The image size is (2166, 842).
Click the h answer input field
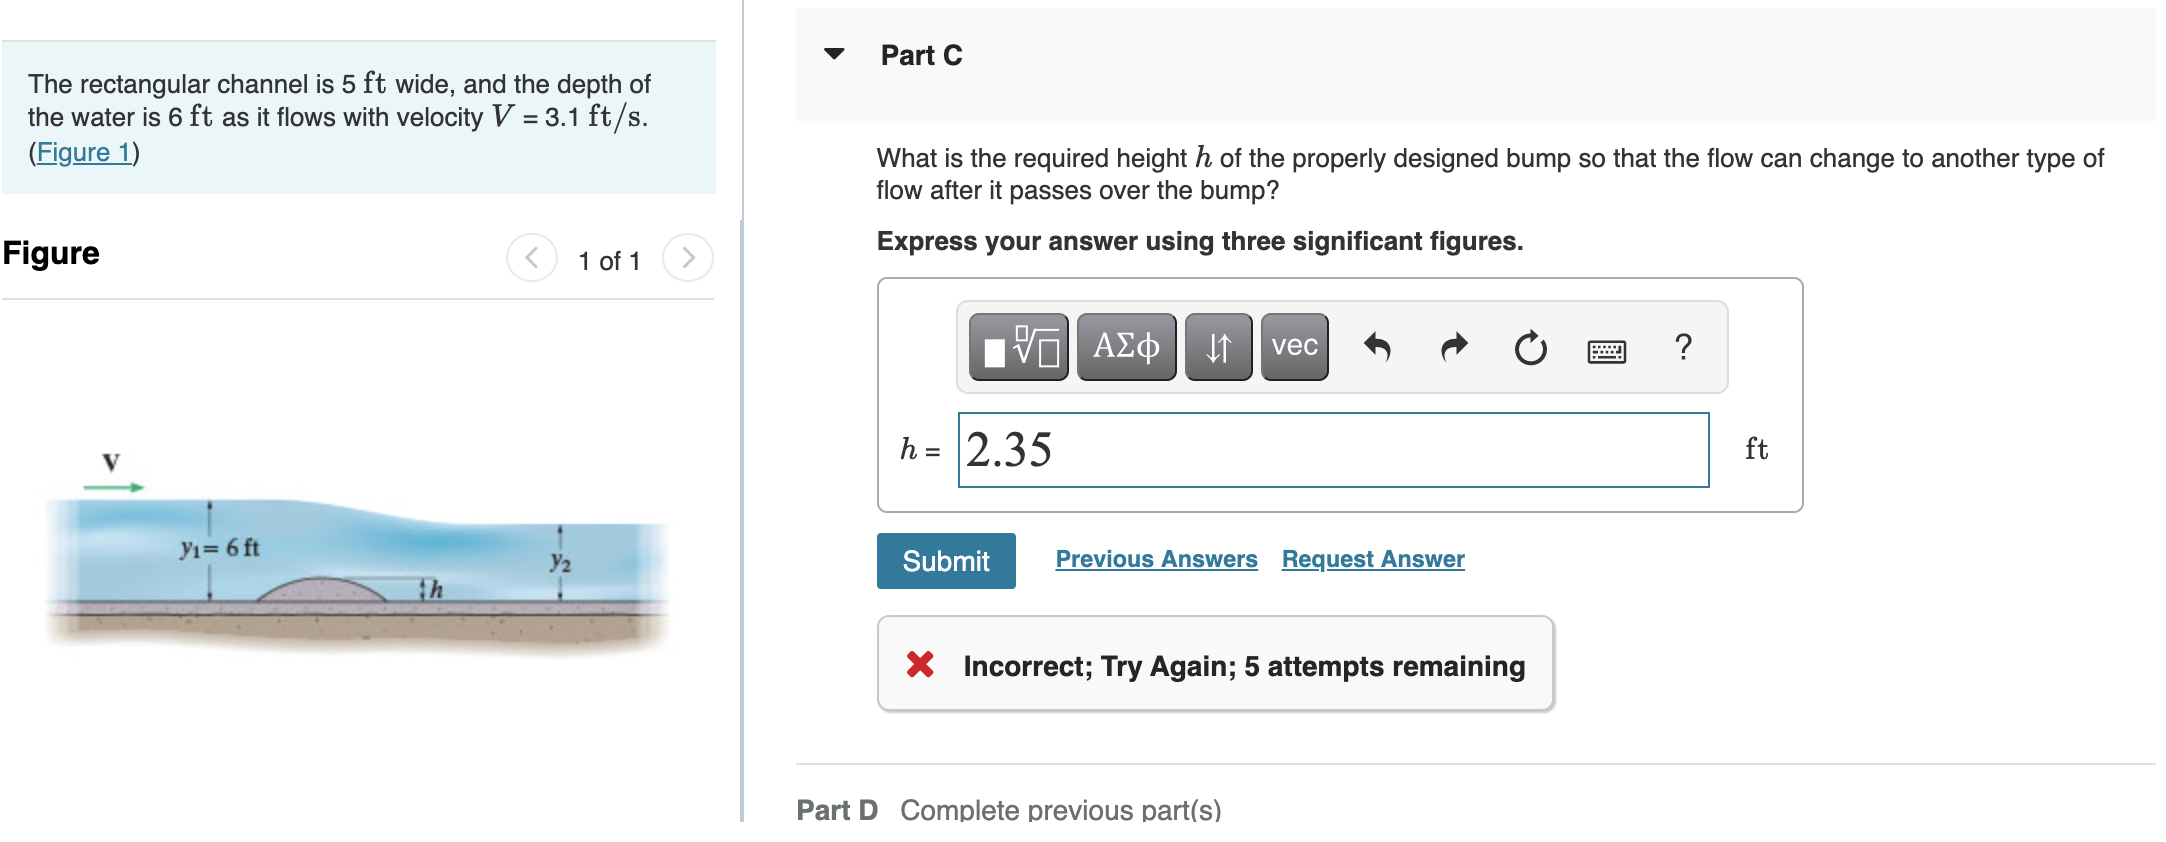(1334, 450)
